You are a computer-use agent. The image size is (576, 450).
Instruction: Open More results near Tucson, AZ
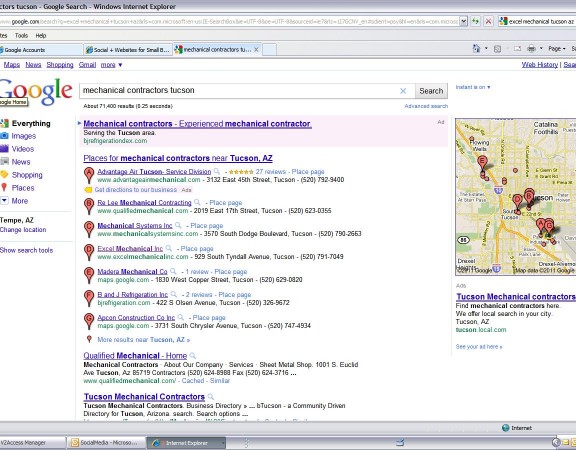click(144, 339)
